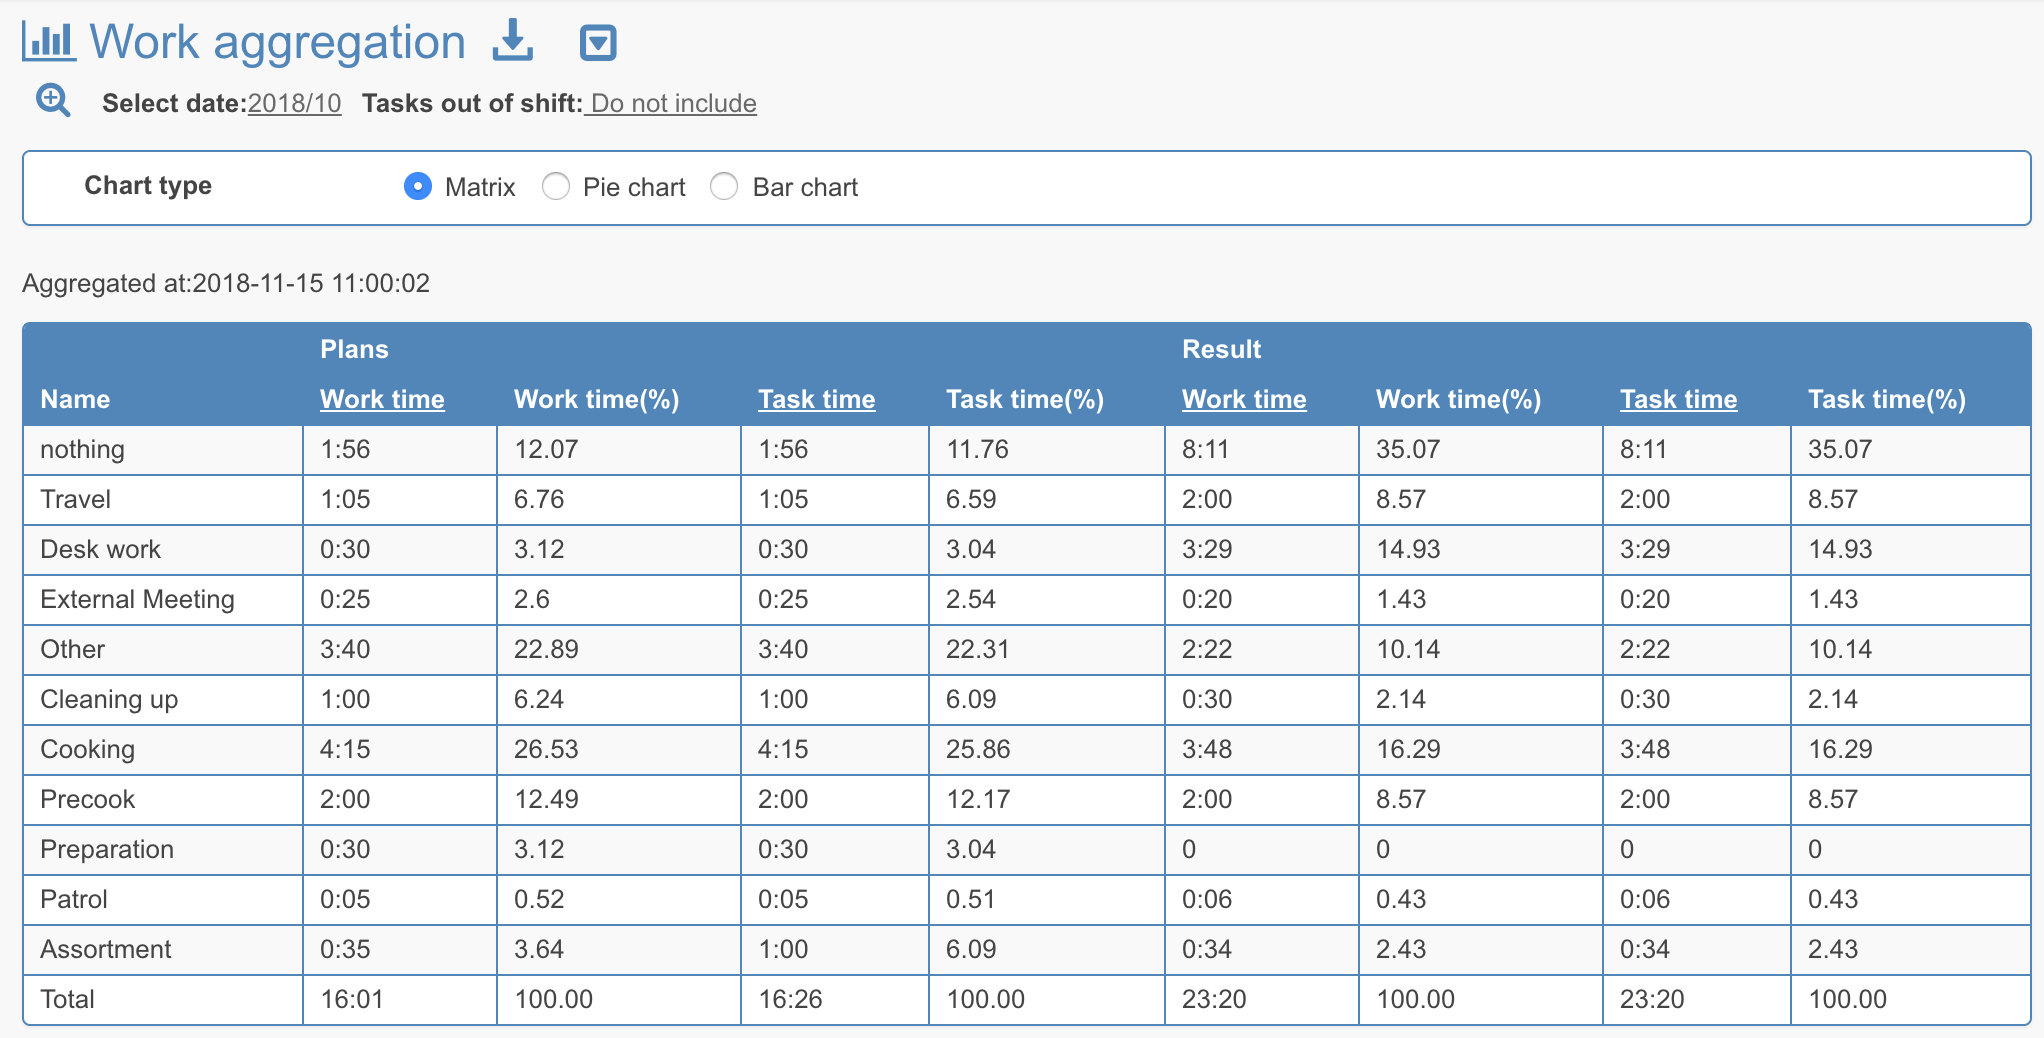Select the Matrix chart type radio
Viewport: 2044px width, 1038px height.
tap(418, 186)
